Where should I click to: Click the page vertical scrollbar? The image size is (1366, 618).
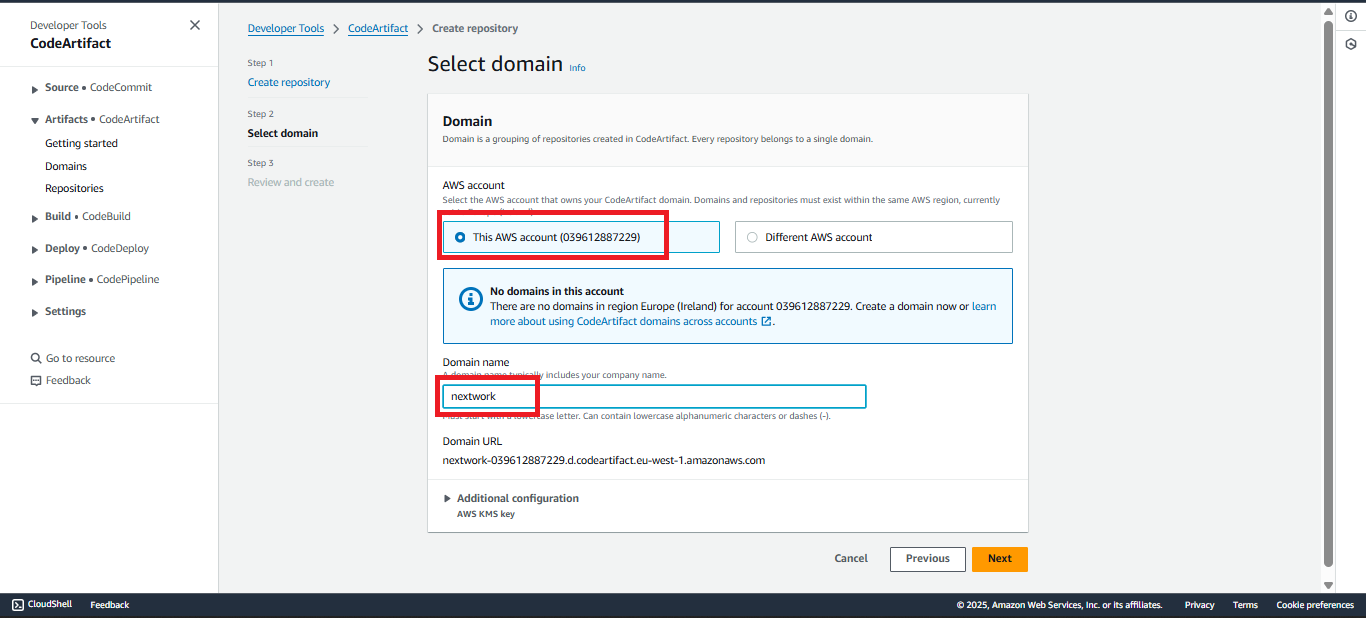[x=1328, y=293]
